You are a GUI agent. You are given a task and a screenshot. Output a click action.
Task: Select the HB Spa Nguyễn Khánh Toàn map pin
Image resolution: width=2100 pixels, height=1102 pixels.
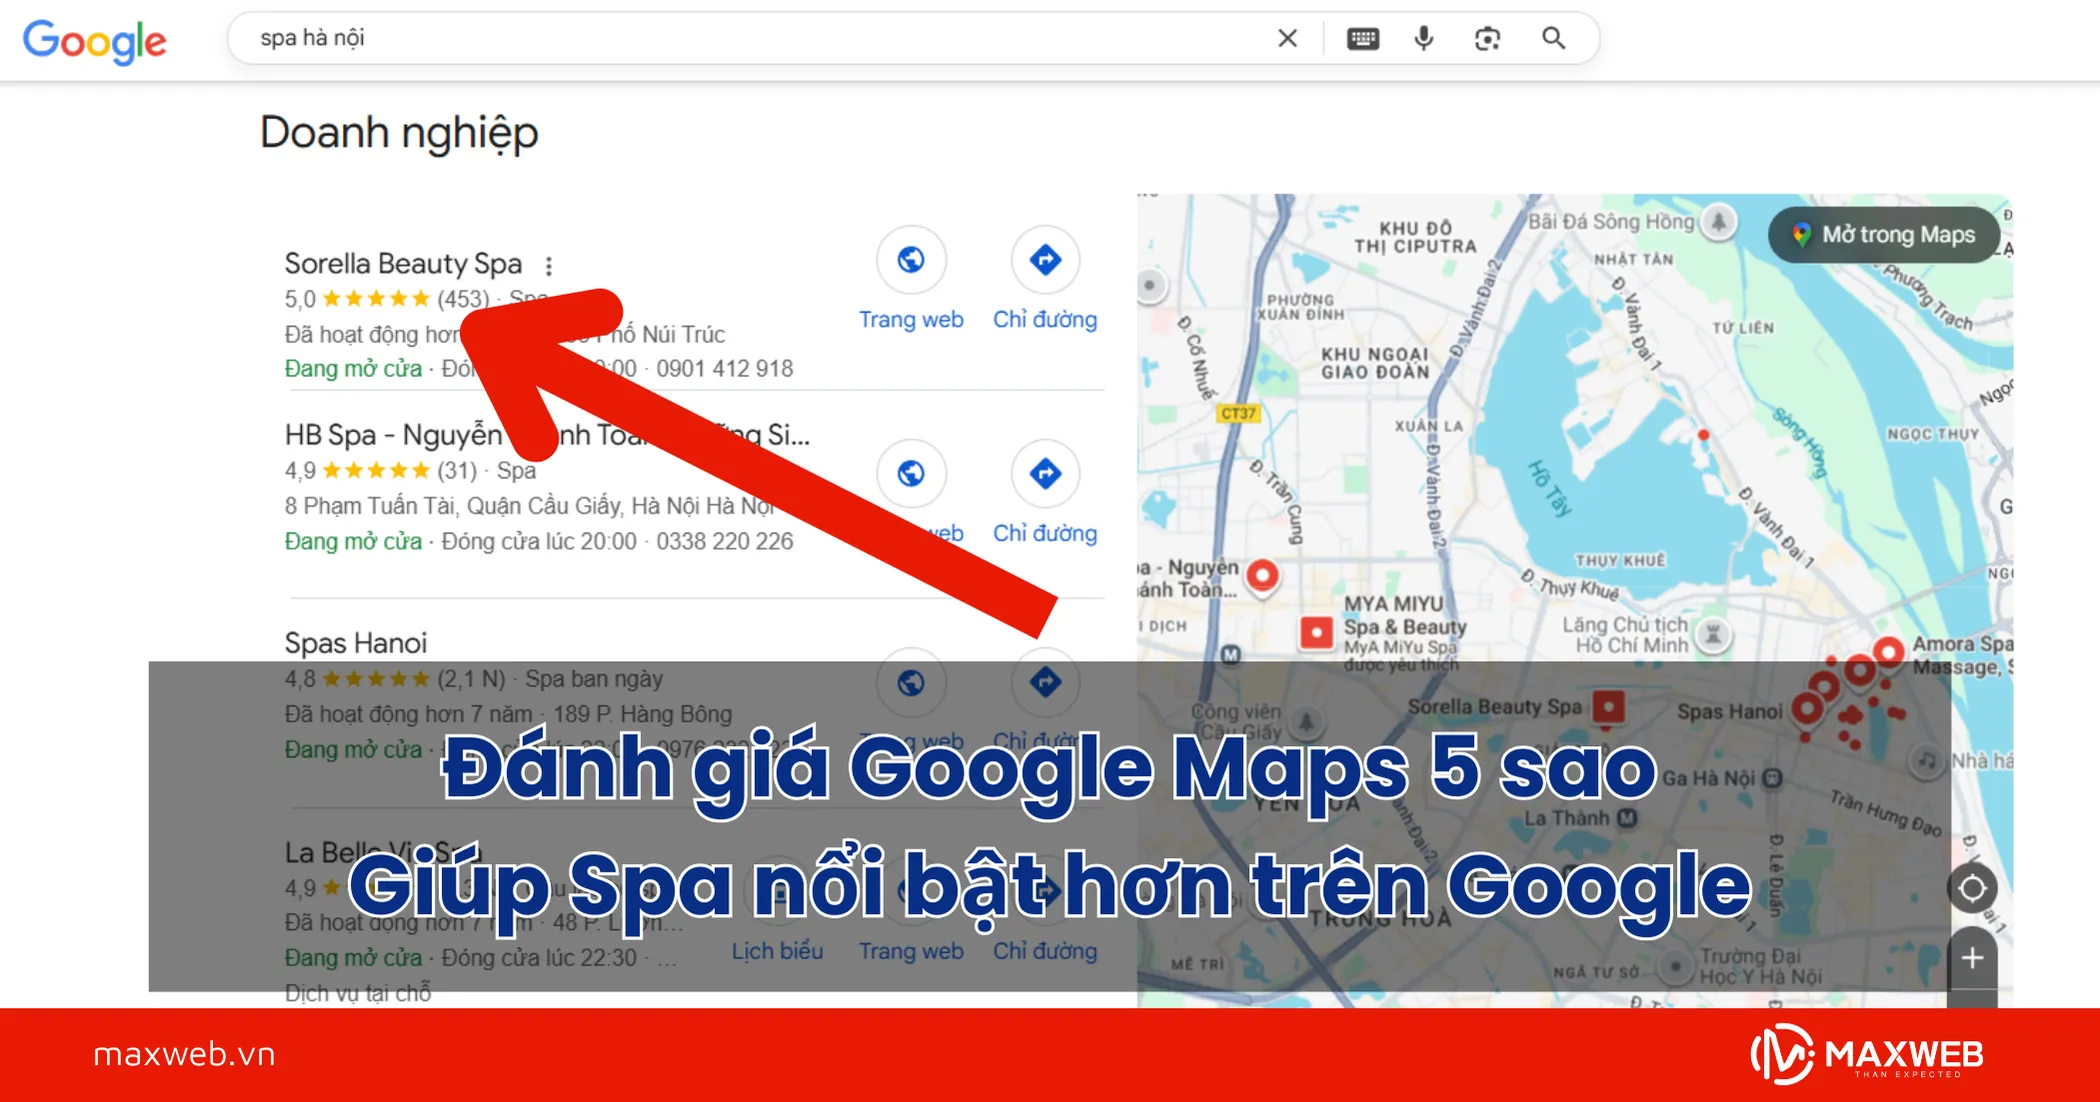pyautogui.click(x=1263, y=576)
